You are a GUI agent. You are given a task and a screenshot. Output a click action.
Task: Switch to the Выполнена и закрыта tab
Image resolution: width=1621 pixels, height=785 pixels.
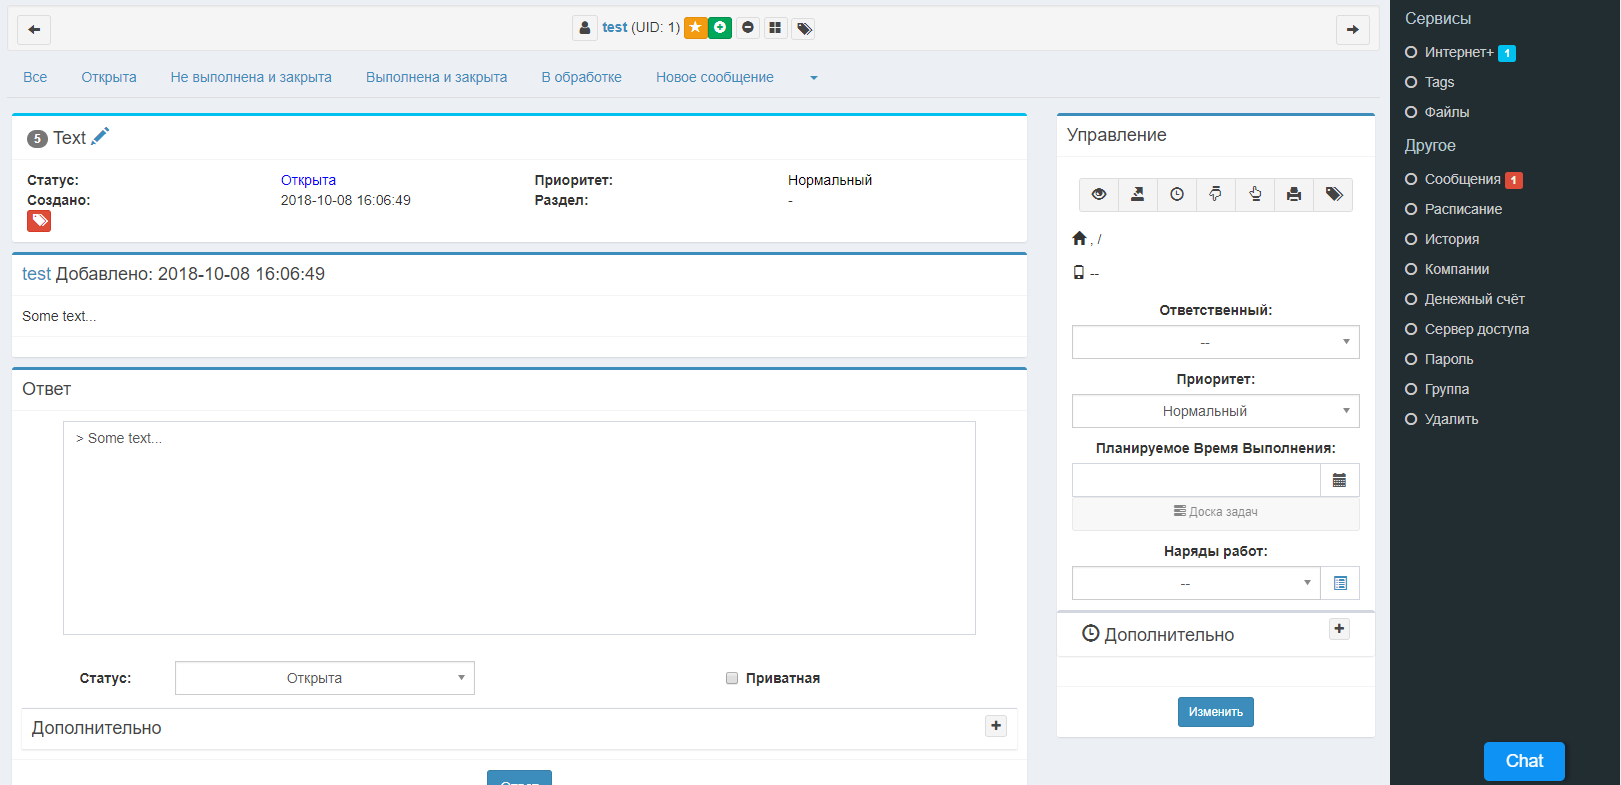(x=436, y=77)
